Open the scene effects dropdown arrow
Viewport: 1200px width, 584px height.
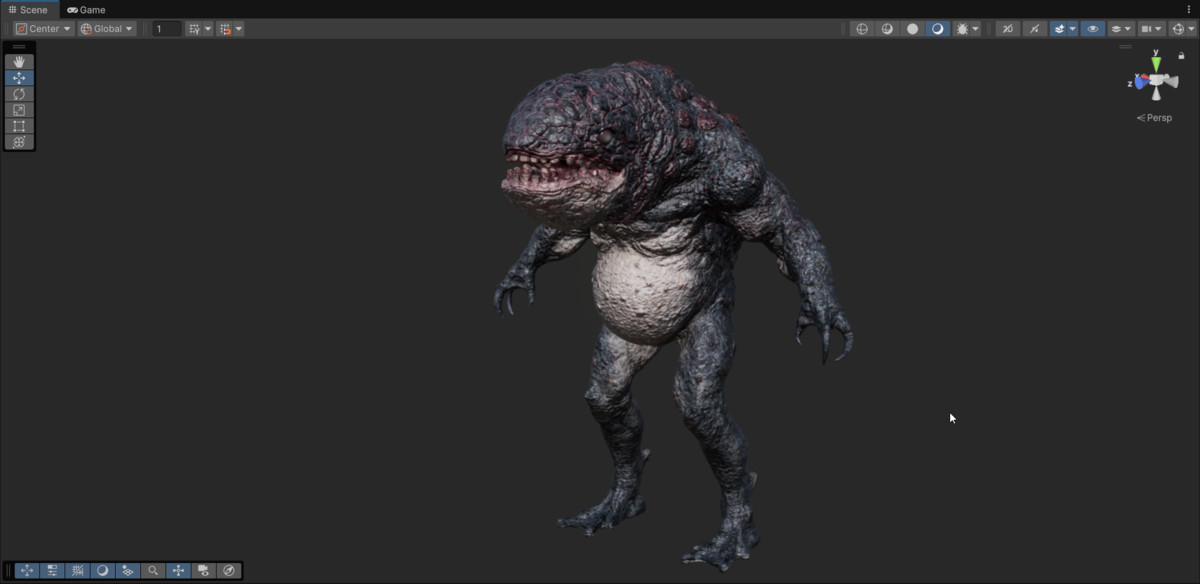[1073, 29]
